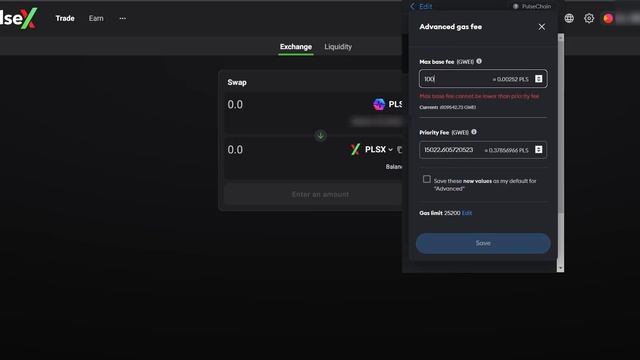
Task: Click the Max base fee info icon
Action: (x=479, y=61)
